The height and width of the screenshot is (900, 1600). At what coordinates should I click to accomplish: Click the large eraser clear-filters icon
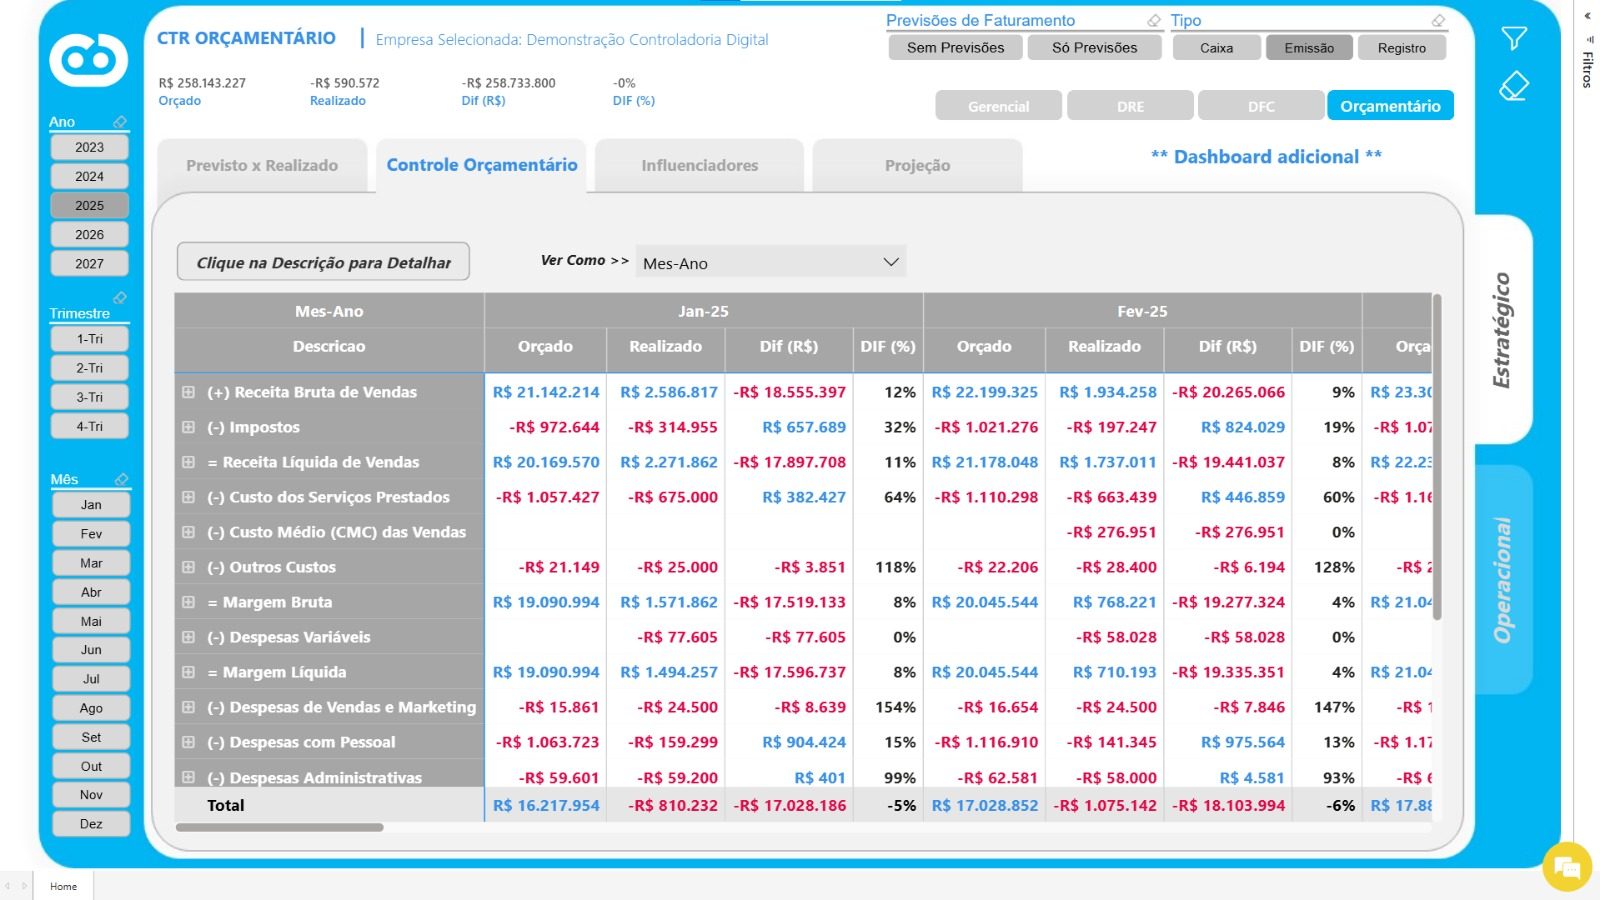click(1514, 86)
